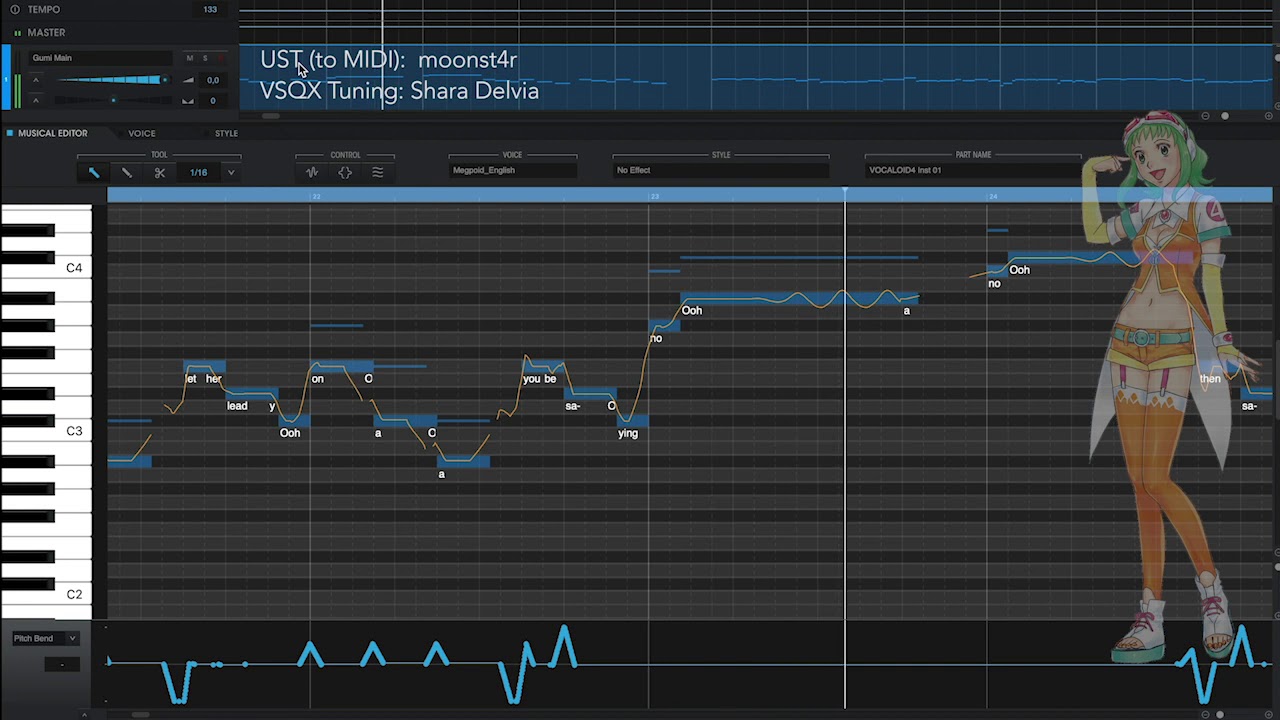Arm recording on Gumi Main track
This screenshot has height=720, width=1280.
pos(221,58)
